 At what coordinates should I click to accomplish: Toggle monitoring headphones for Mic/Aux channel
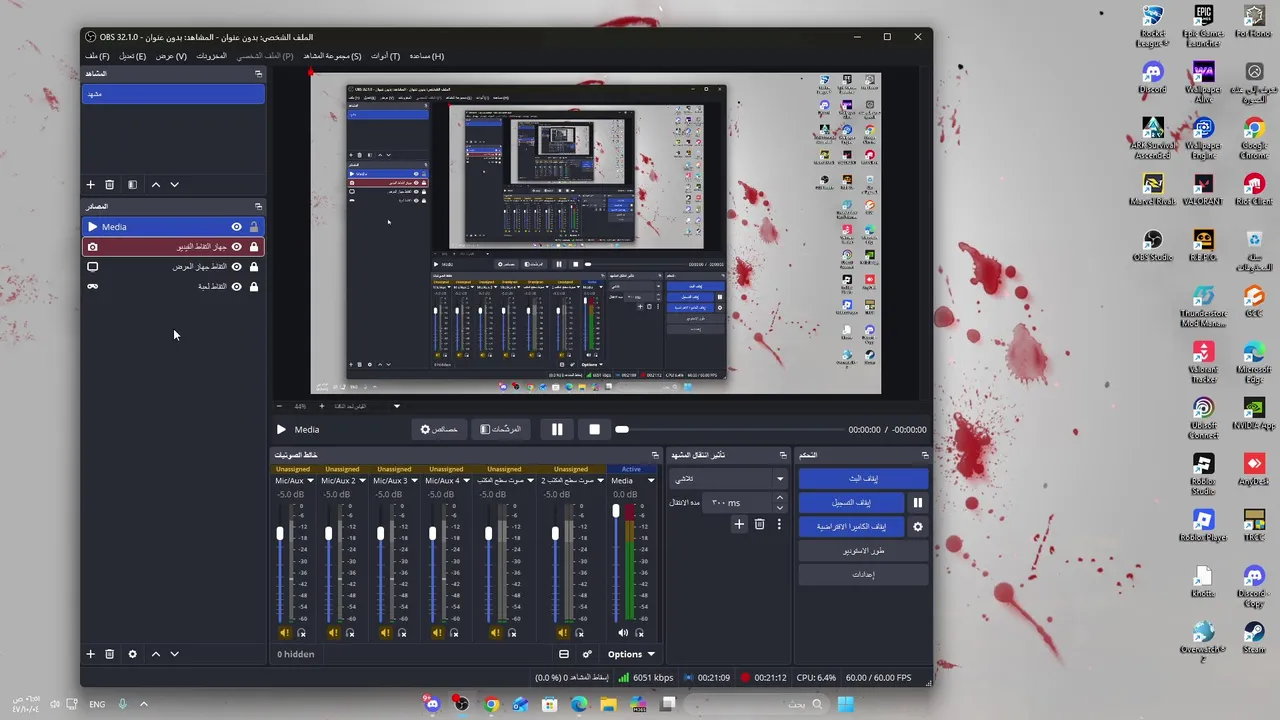[301, 633]
